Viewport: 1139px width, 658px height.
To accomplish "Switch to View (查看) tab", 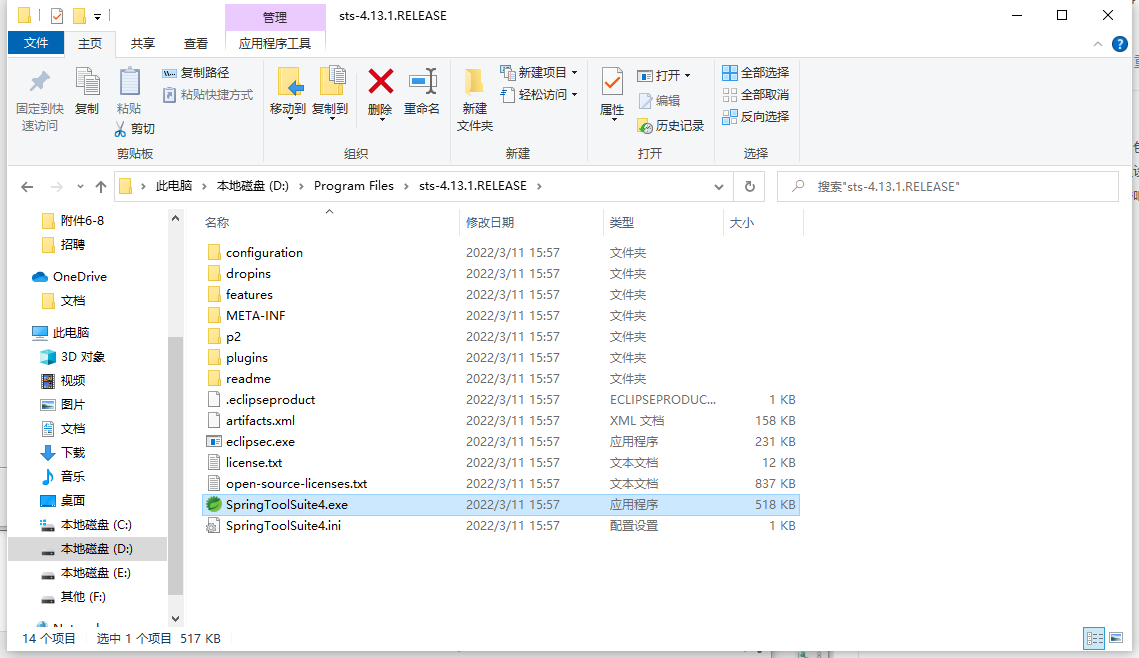I will [x=196, y=44].
